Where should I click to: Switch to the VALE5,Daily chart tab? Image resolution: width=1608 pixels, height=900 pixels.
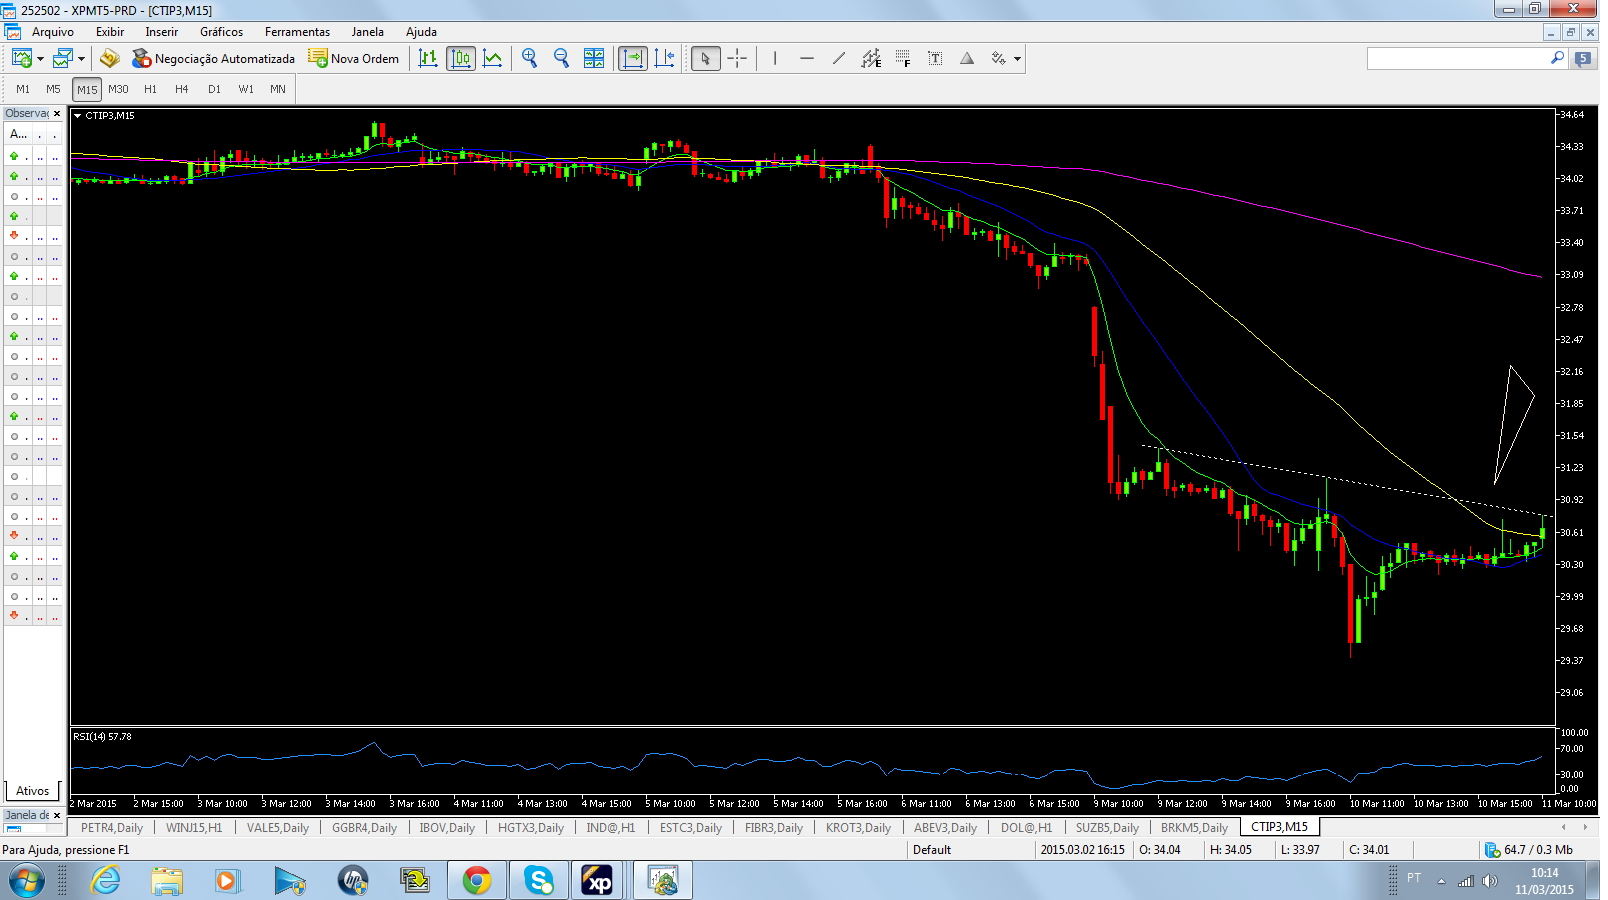278,827
